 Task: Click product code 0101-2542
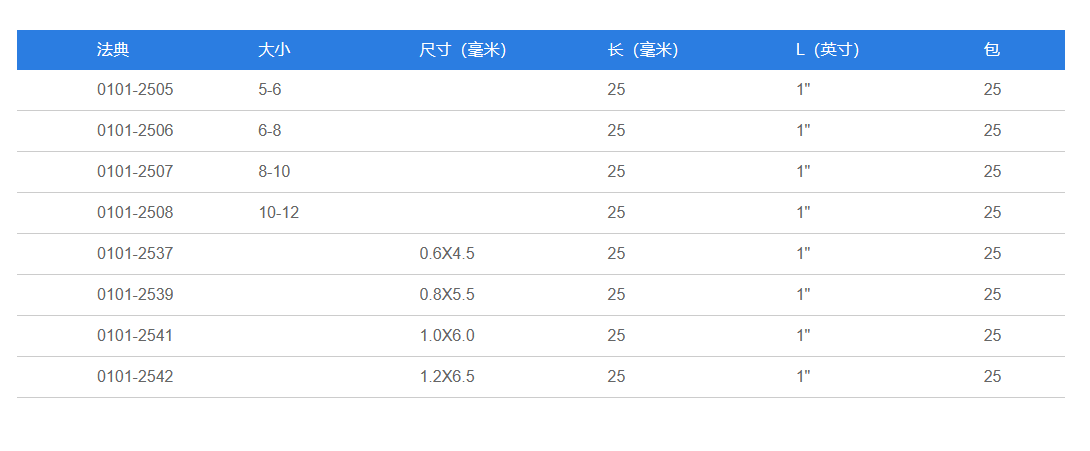[135, 377]
